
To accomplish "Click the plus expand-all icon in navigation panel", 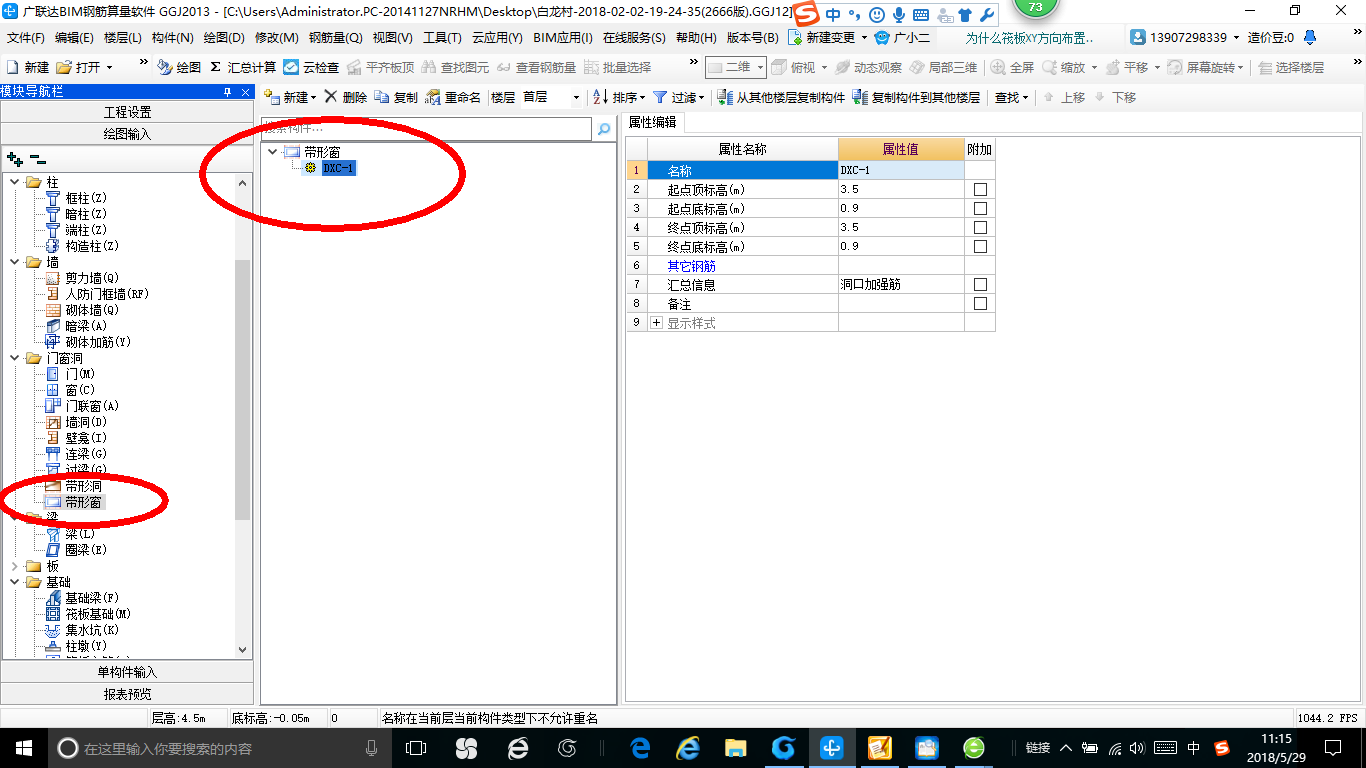I will pyautogui.click(x=14, y=159).
